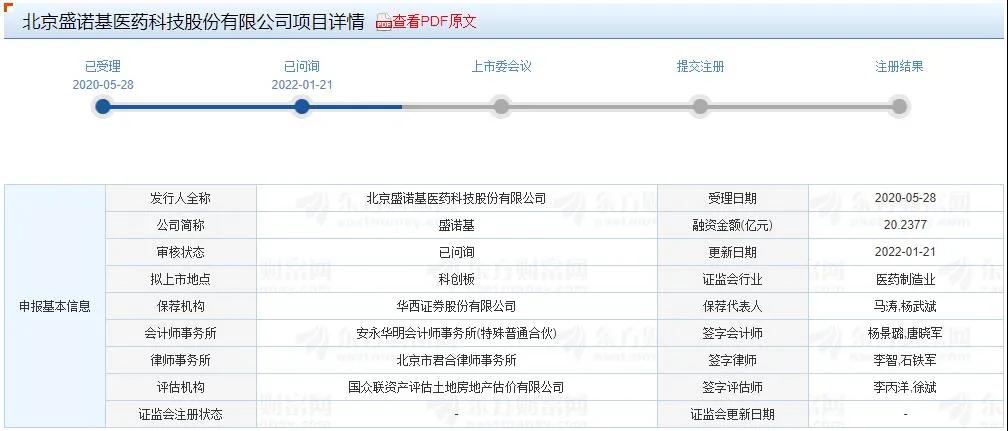Click the 评估机构 label cell

pyautogui.click(x=181, y=387)
